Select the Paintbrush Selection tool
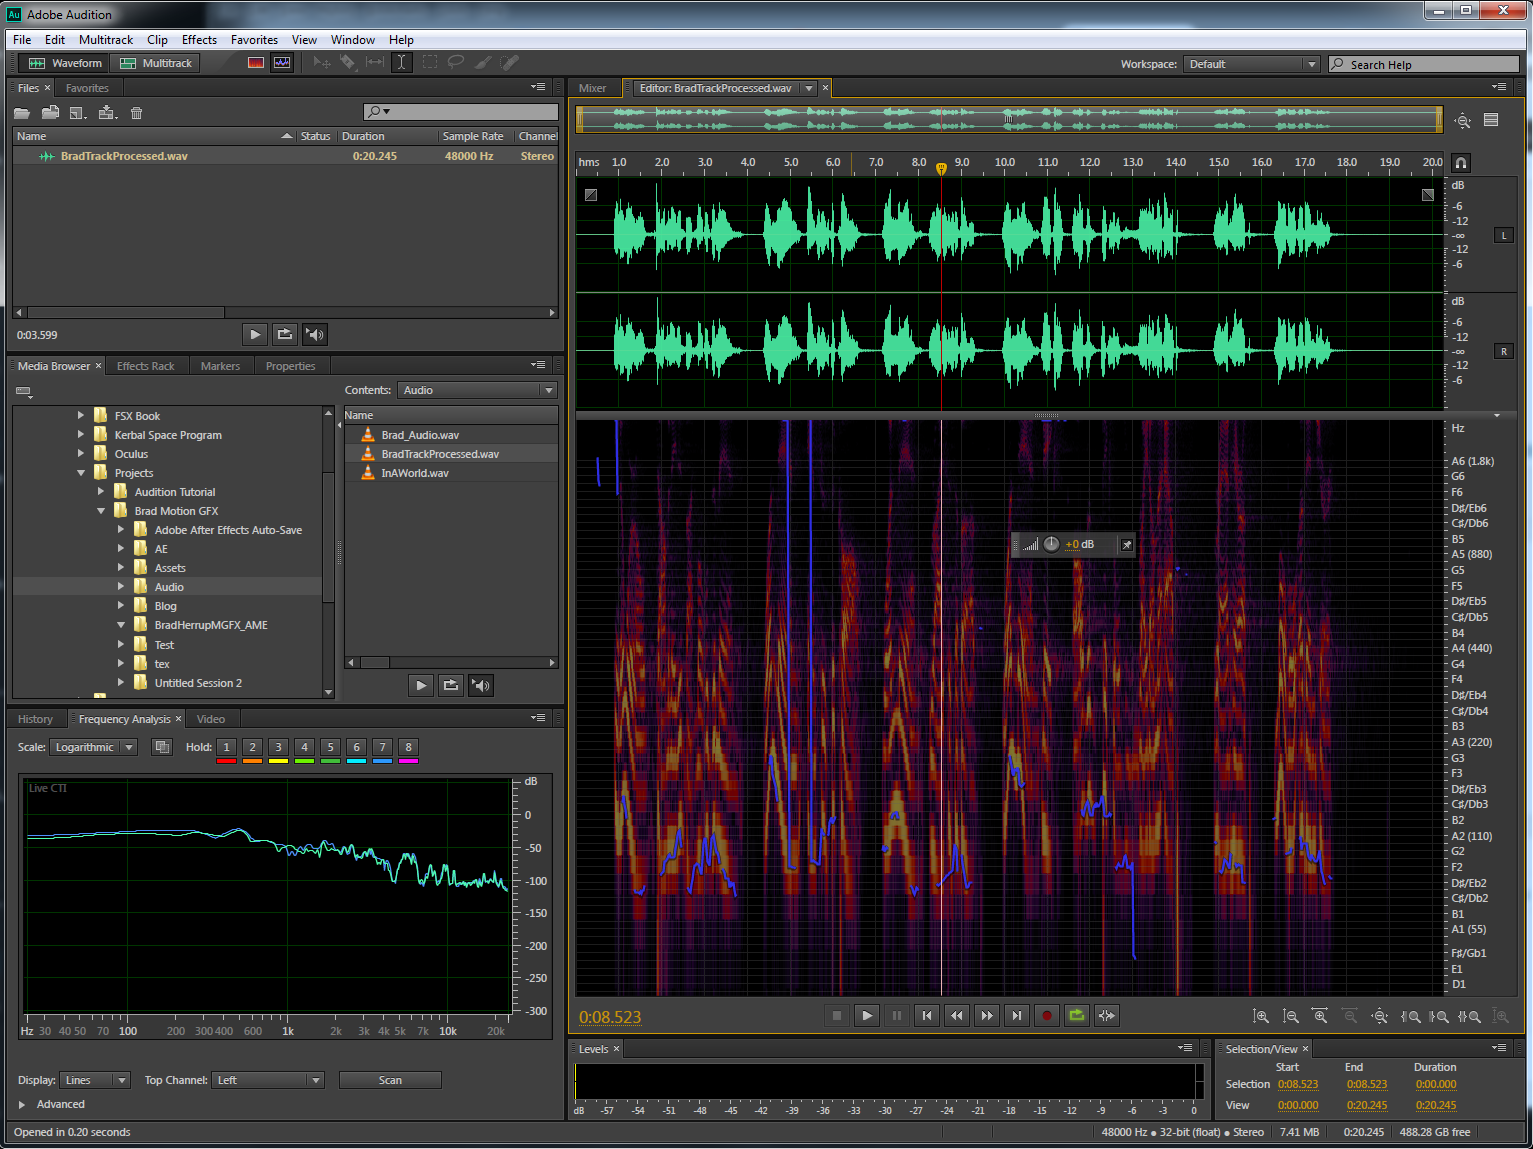This screenshot has width=1533, height=1149. tap(483, 63)
